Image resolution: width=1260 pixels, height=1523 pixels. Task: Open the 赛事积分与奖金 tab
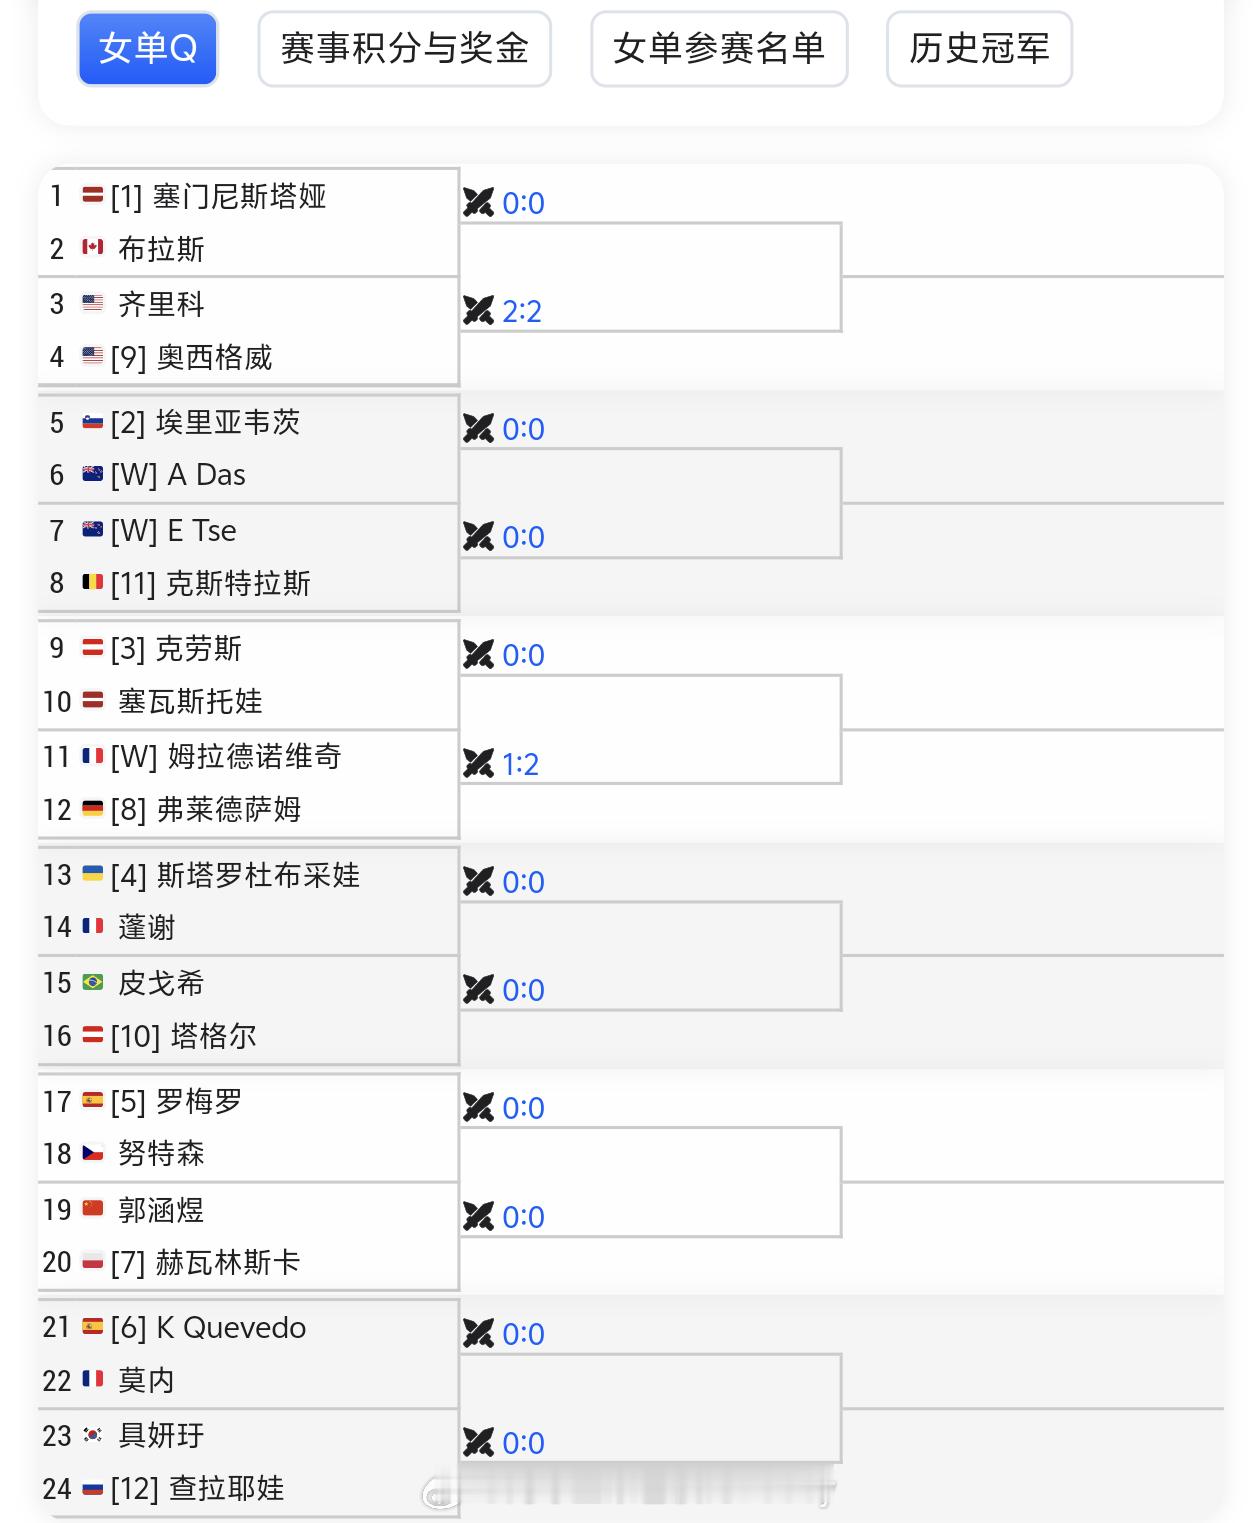point(405,49)
